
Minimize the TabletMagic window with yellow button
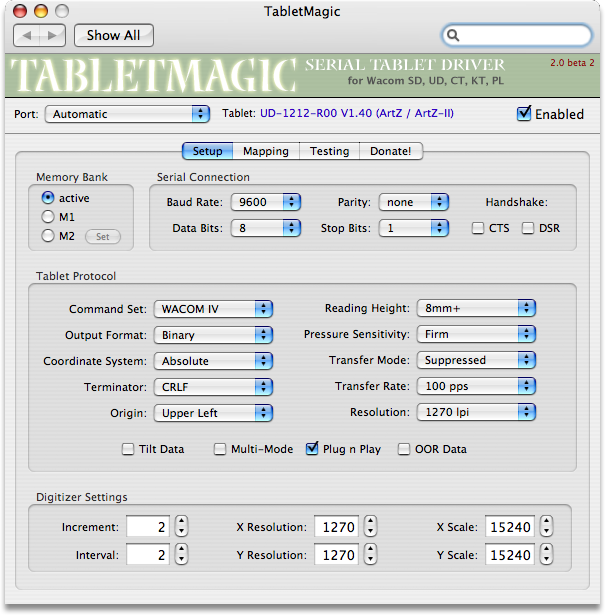41,11
